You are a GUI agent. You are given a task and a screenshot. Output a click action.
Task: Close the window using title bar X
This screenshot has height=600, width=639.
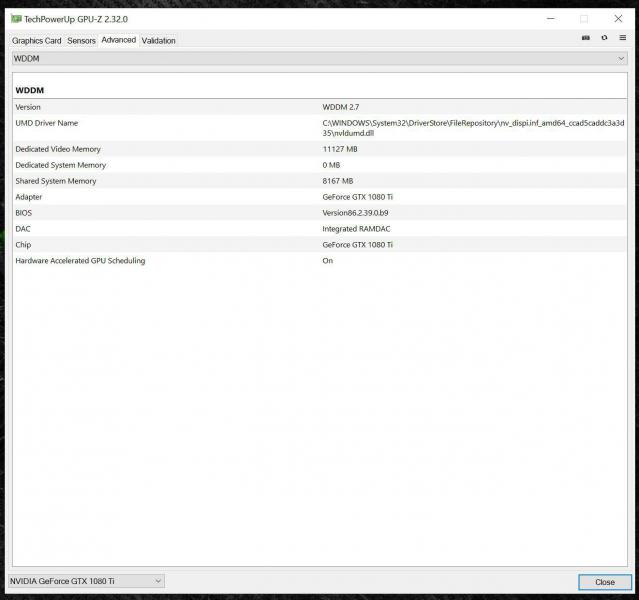tap(618, 18)
